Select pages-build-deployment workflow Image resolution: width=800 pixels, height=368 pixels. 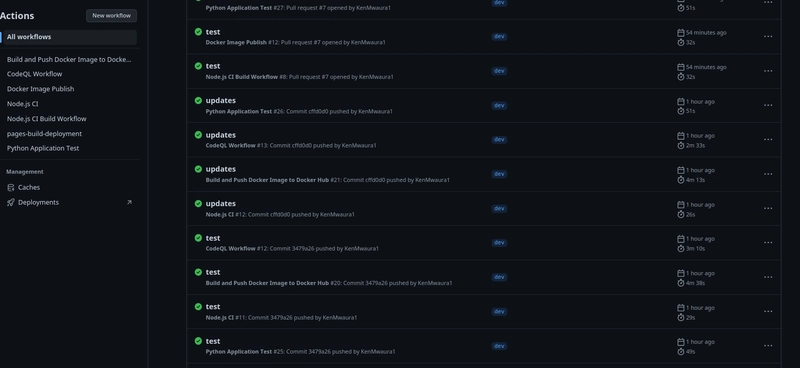(44, 134)
